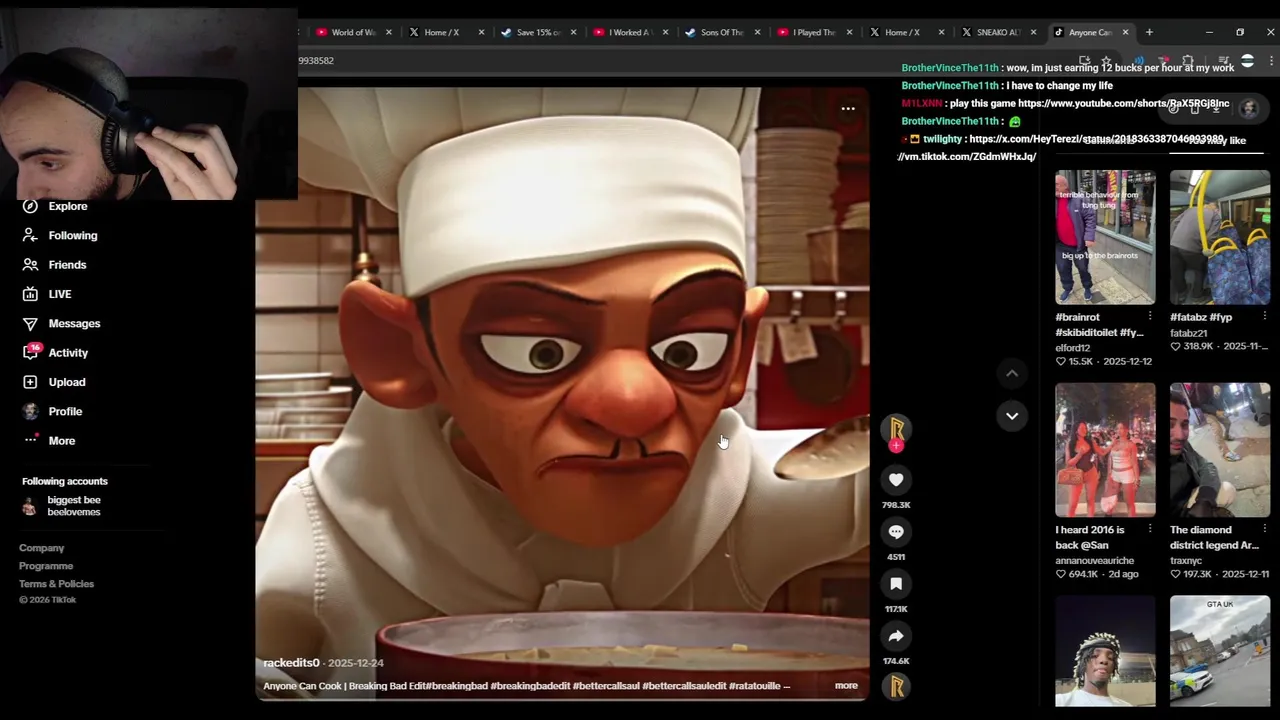Open the #brainrot recommended video thumbnail
This screenshot has width=1280, height=720.
[x=1105, y=237]
